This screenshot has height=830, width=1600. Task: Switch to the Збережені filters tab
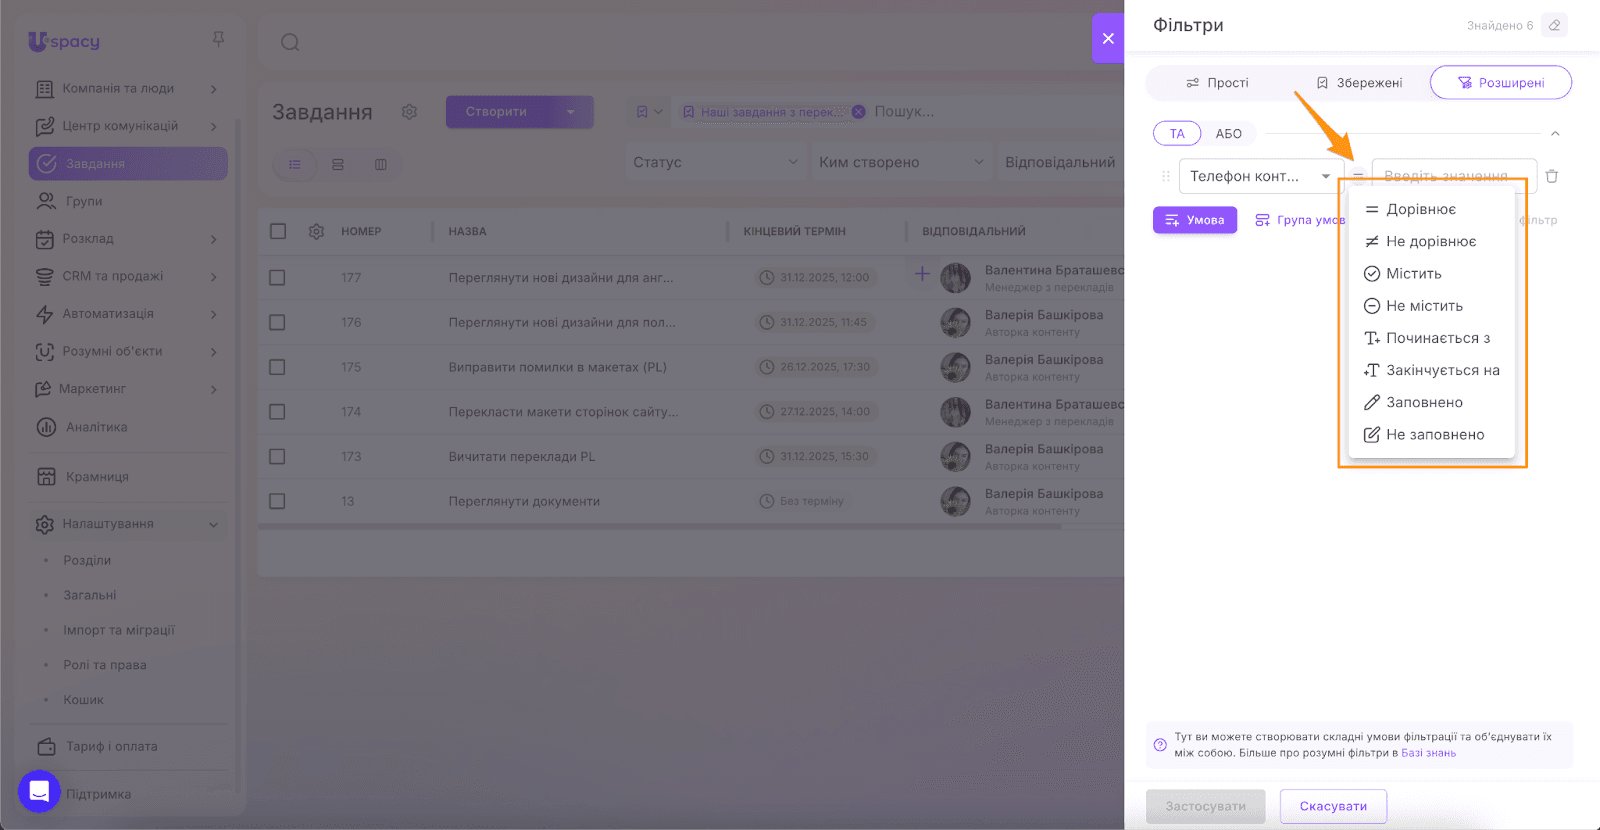pyautogui.click(x=1359, y=83)
